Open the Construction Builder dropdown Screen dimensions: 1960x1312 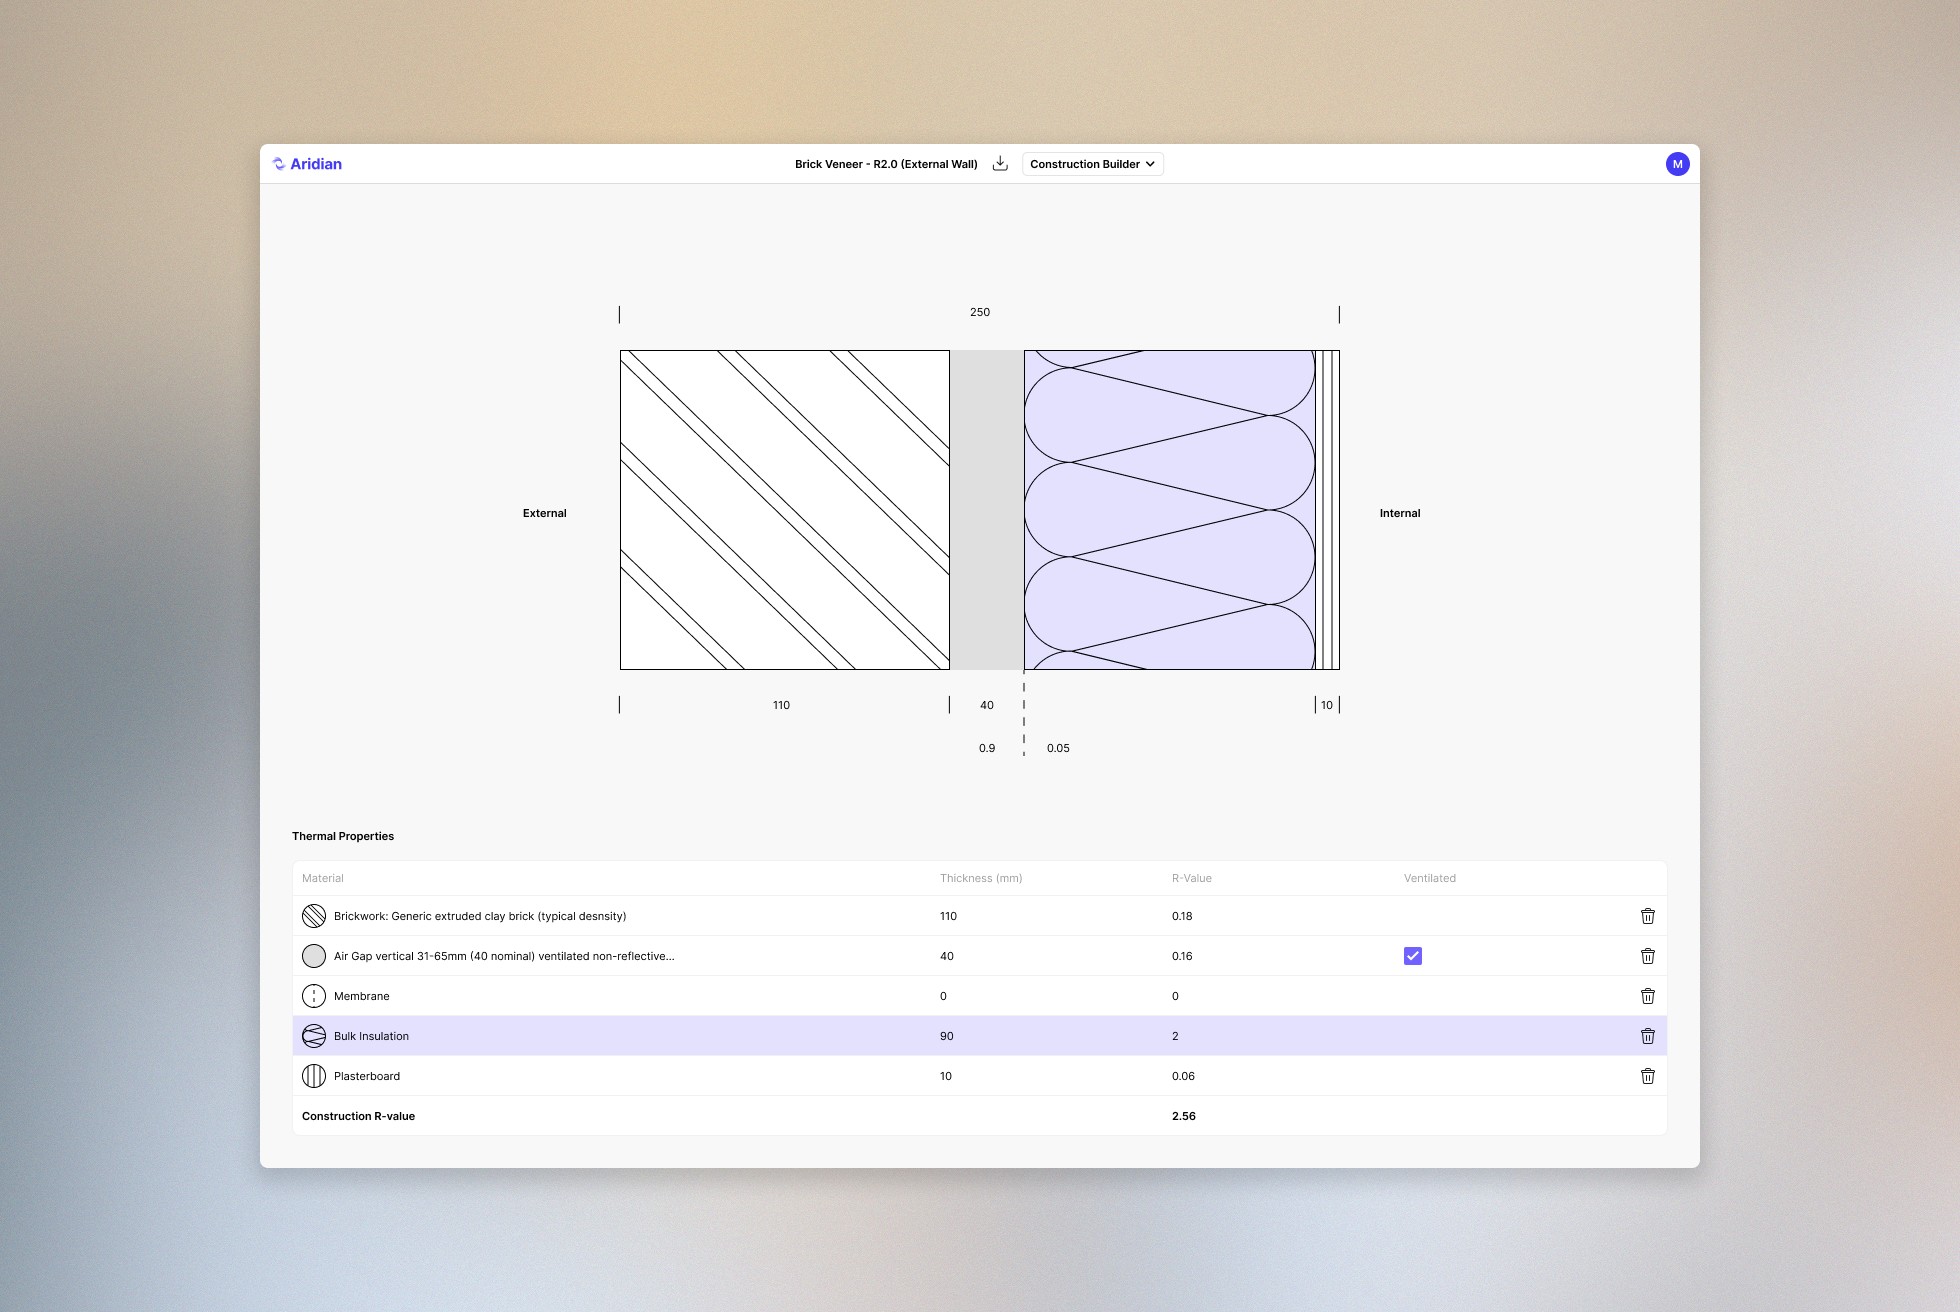coord(1092,164)
